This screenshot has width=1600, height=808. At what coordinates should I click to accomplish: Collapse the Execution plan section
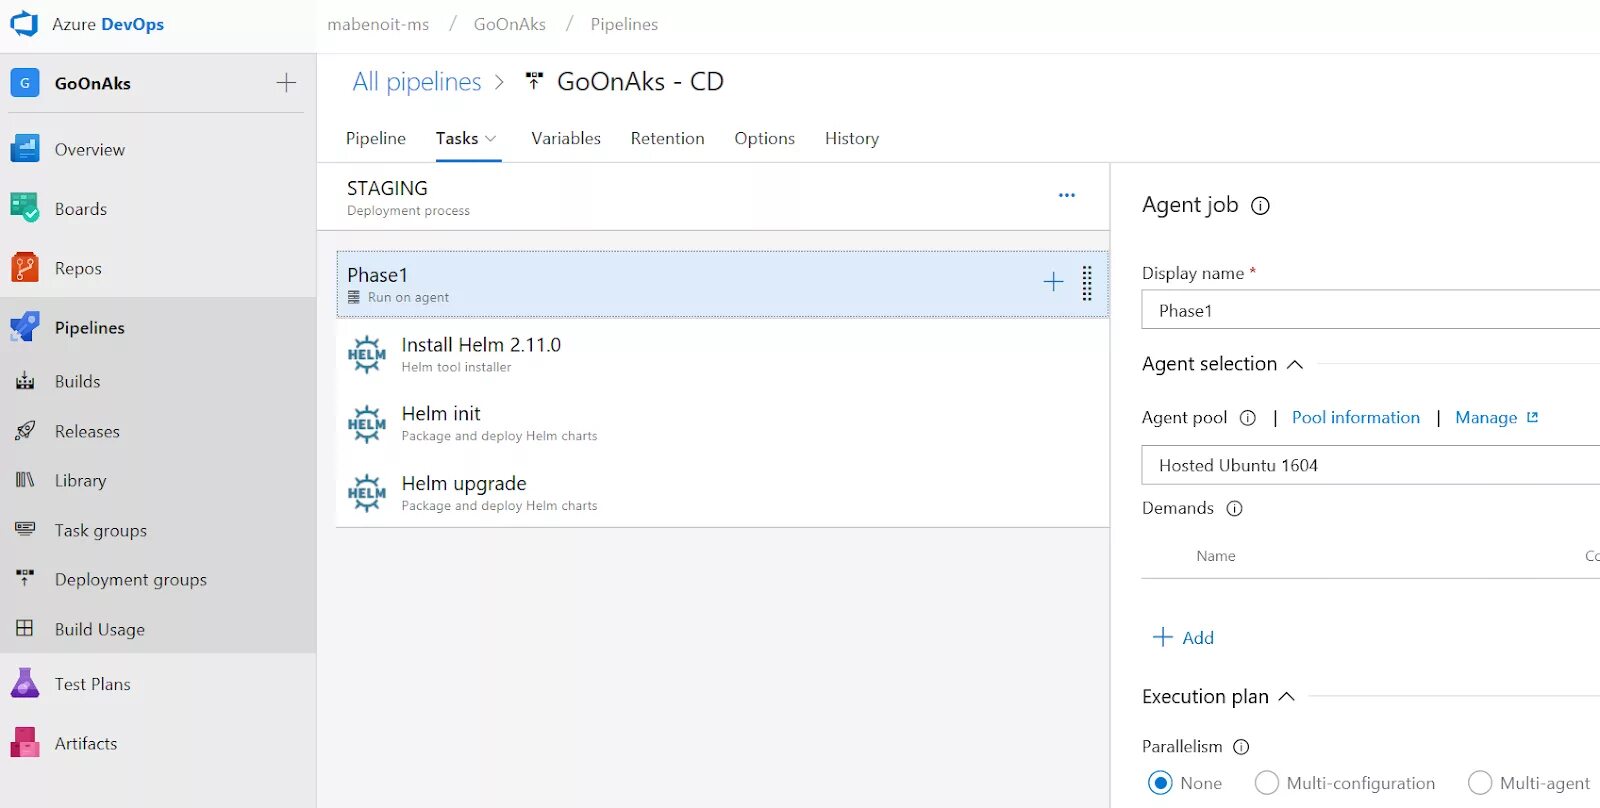pyautogui.click(x=1287, y=697)
